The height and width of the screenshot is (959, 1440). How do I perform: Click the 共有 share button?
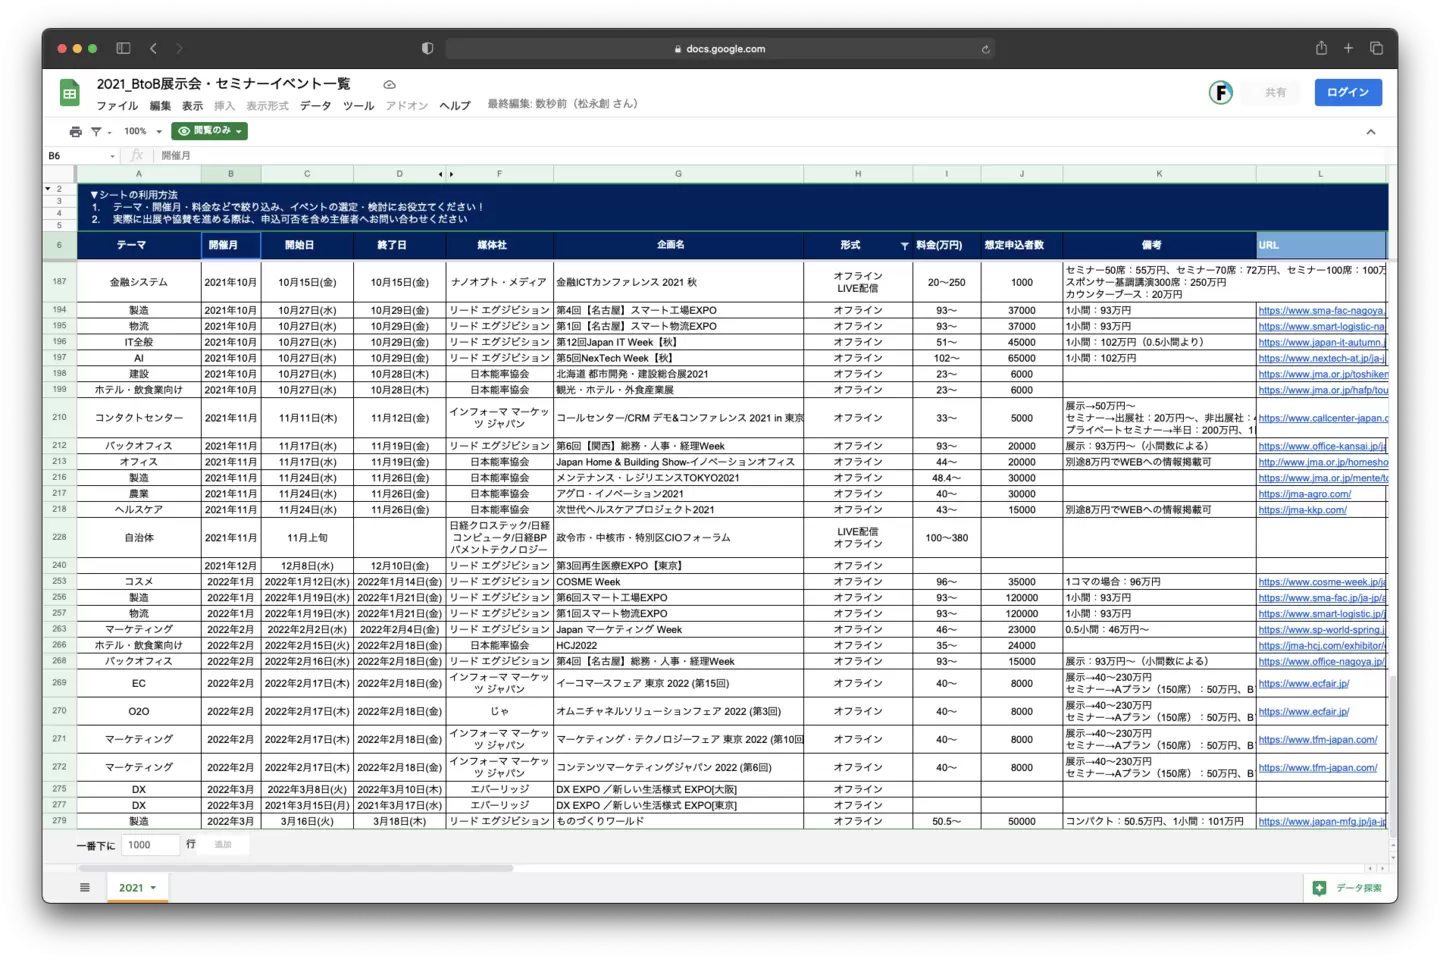pyautogui.click(x=1275, y=92)
